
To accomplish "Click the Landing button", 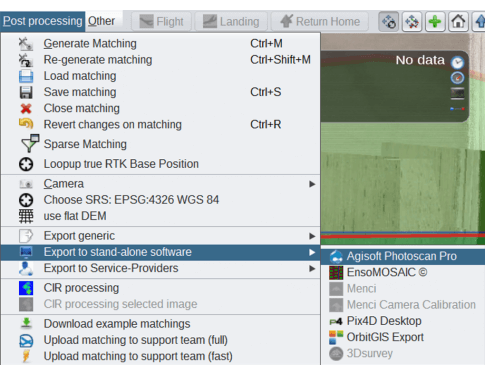I will pos(231,22).
